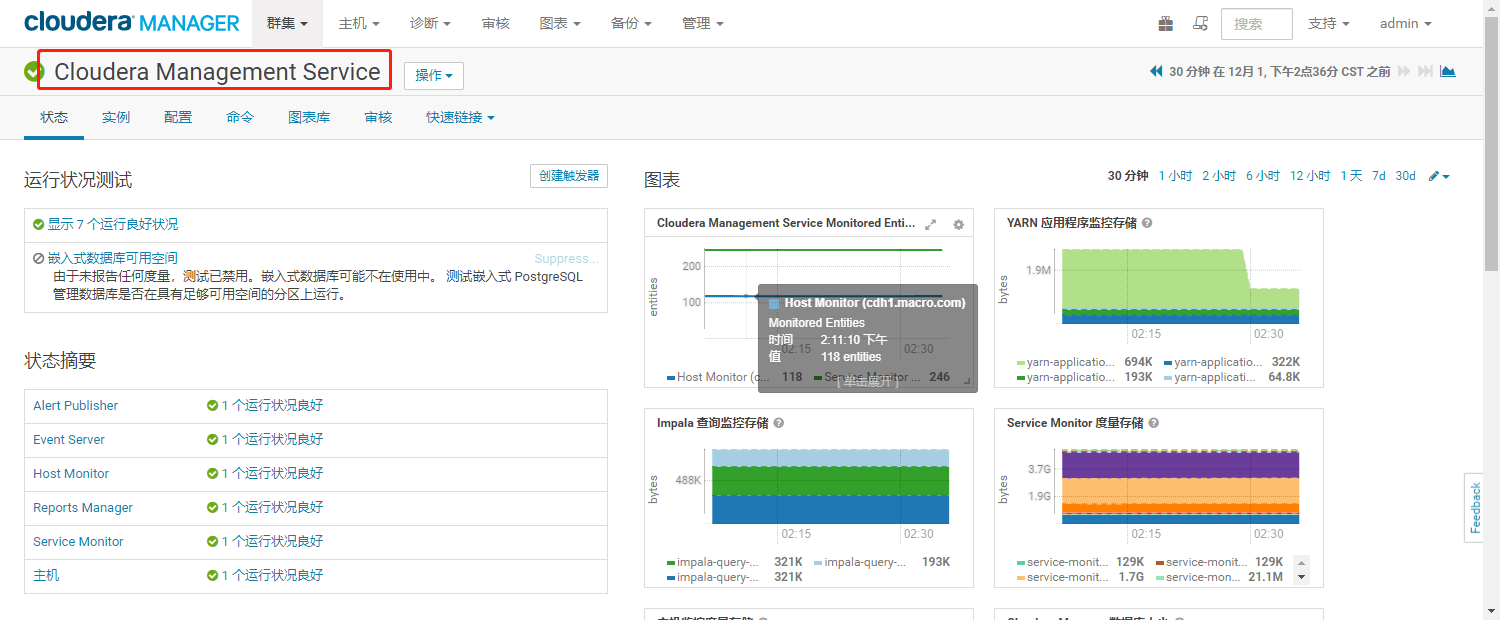Jump to current time with skip-to-end icon
The width and height of the screenshot is (1500, 620).
(1426, 72)
